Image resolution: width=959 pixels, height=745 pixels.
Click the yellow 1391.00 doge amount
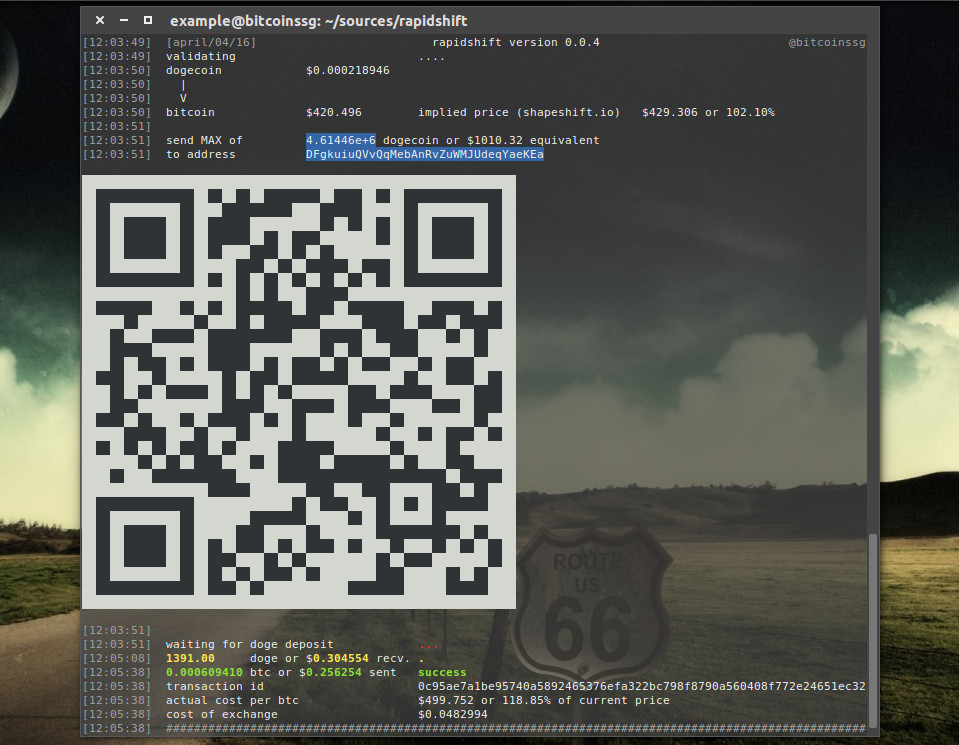pos(190,658)
